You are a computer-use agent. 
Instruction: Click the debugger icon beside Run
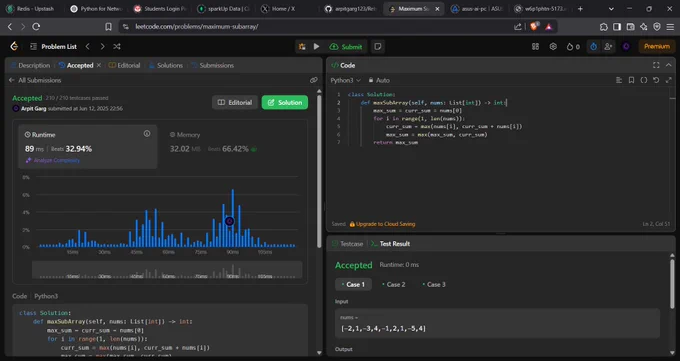302,46
